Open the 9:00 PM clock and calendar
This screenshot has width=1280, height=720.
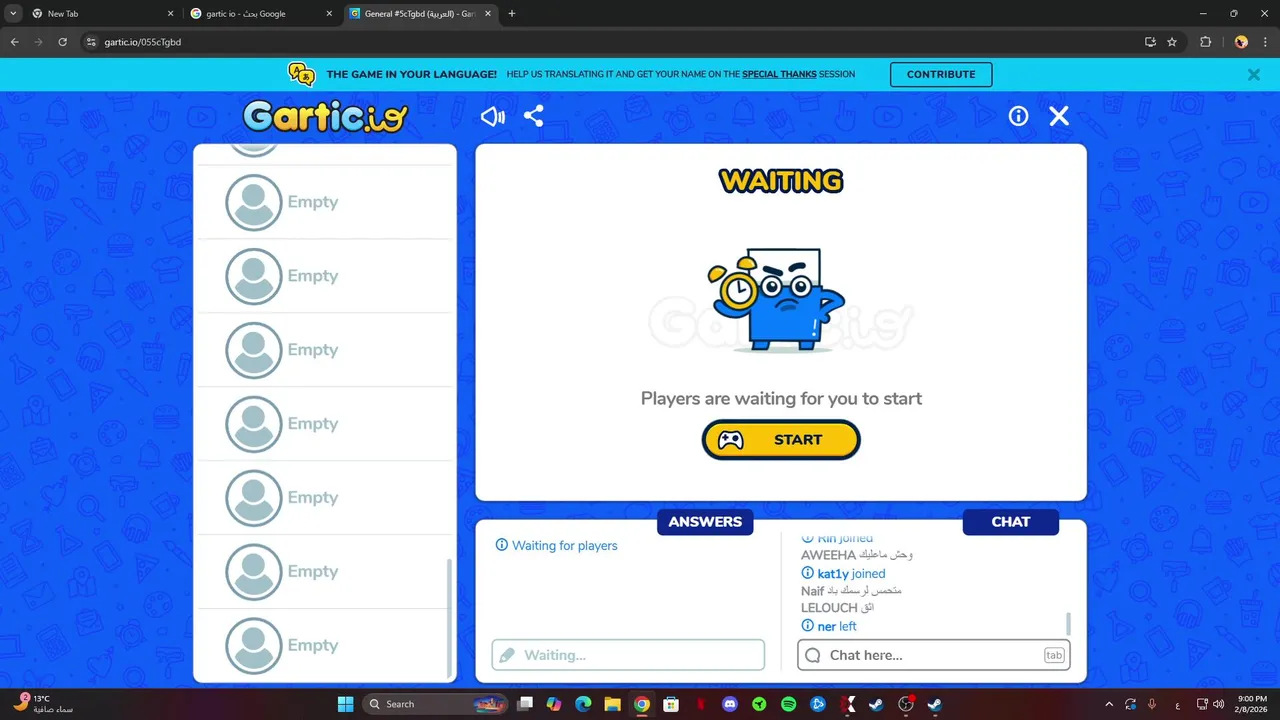1252,704
